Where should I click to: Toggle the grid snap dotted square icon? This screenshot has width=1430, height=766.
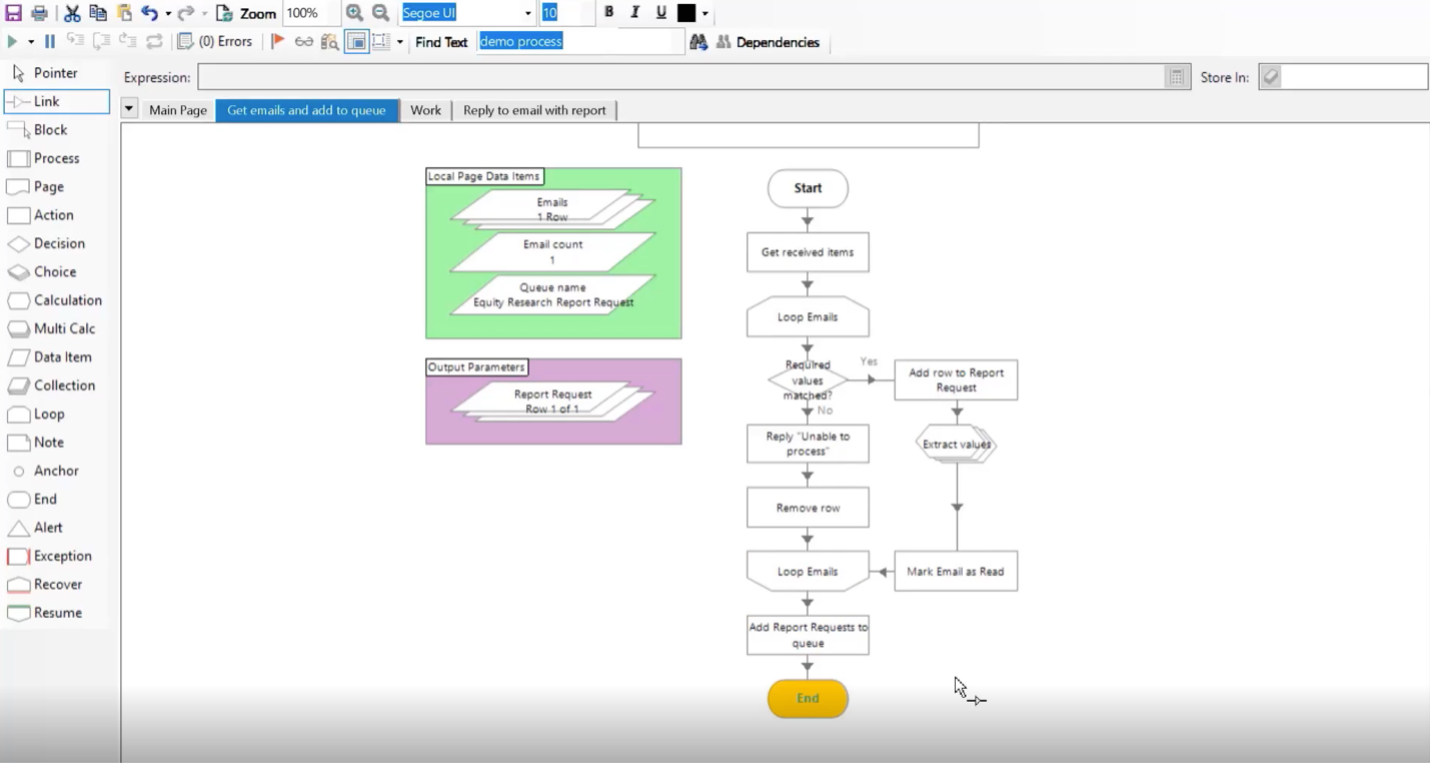pyautogui.click(x=381, y=42)
